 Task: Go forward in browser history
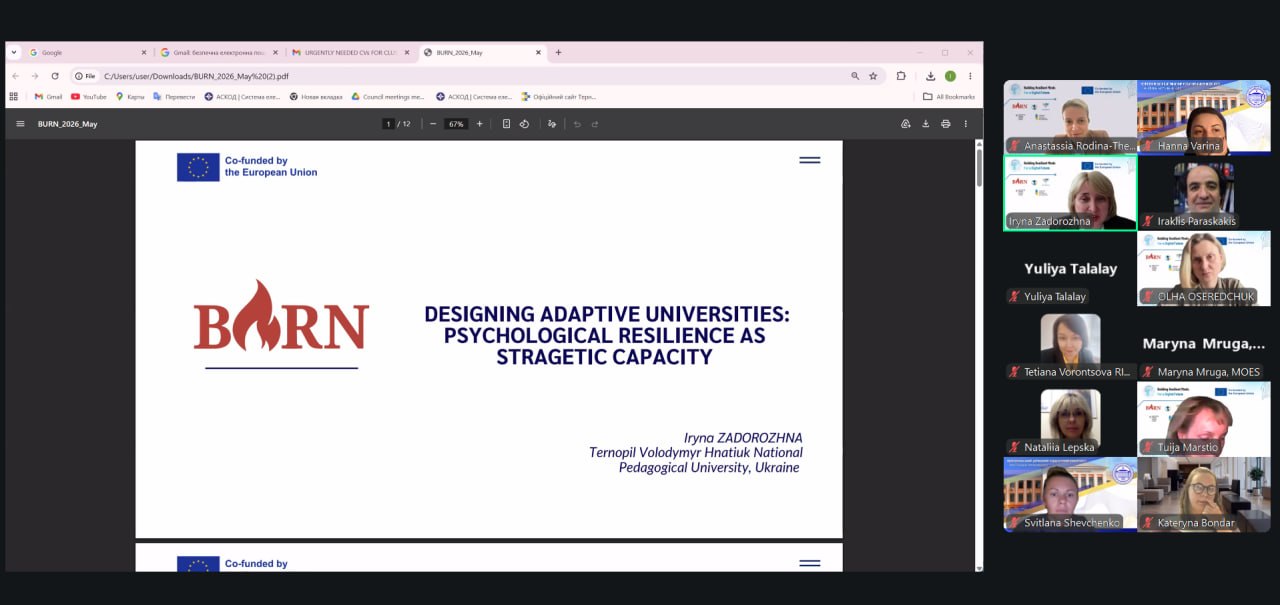(35, 76)
